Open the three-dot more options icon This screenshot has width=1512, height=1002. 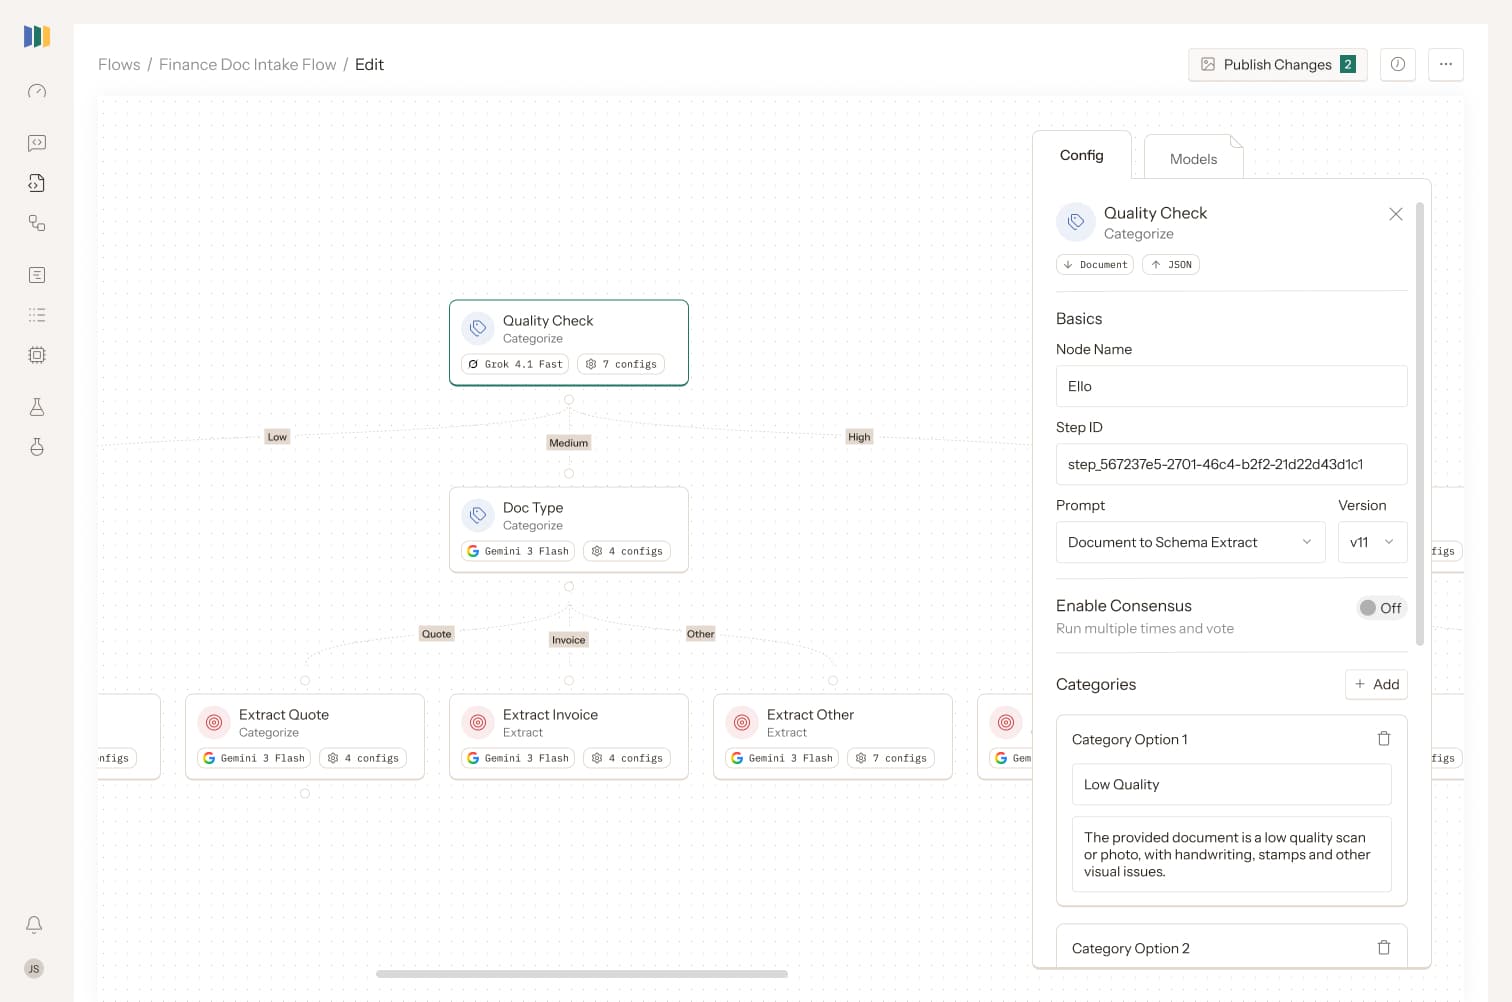click(1446, 64)
